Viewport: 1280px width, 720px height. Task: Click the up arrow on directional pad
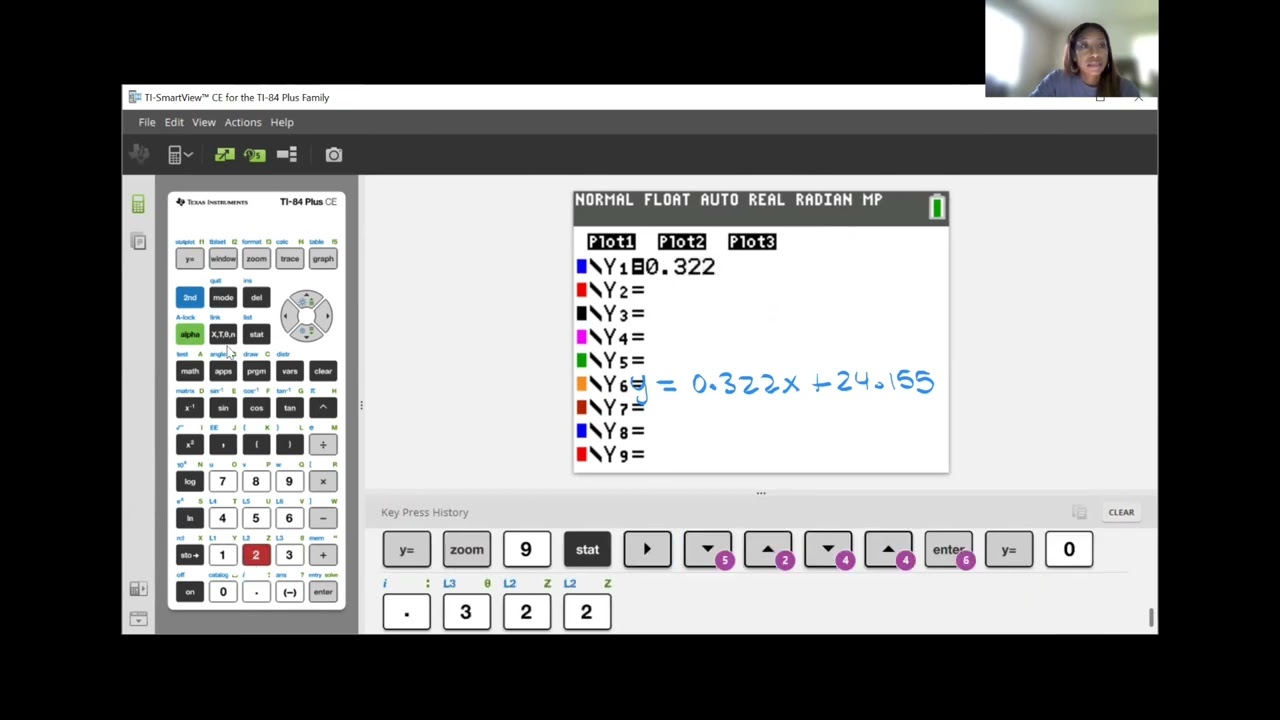306,299
